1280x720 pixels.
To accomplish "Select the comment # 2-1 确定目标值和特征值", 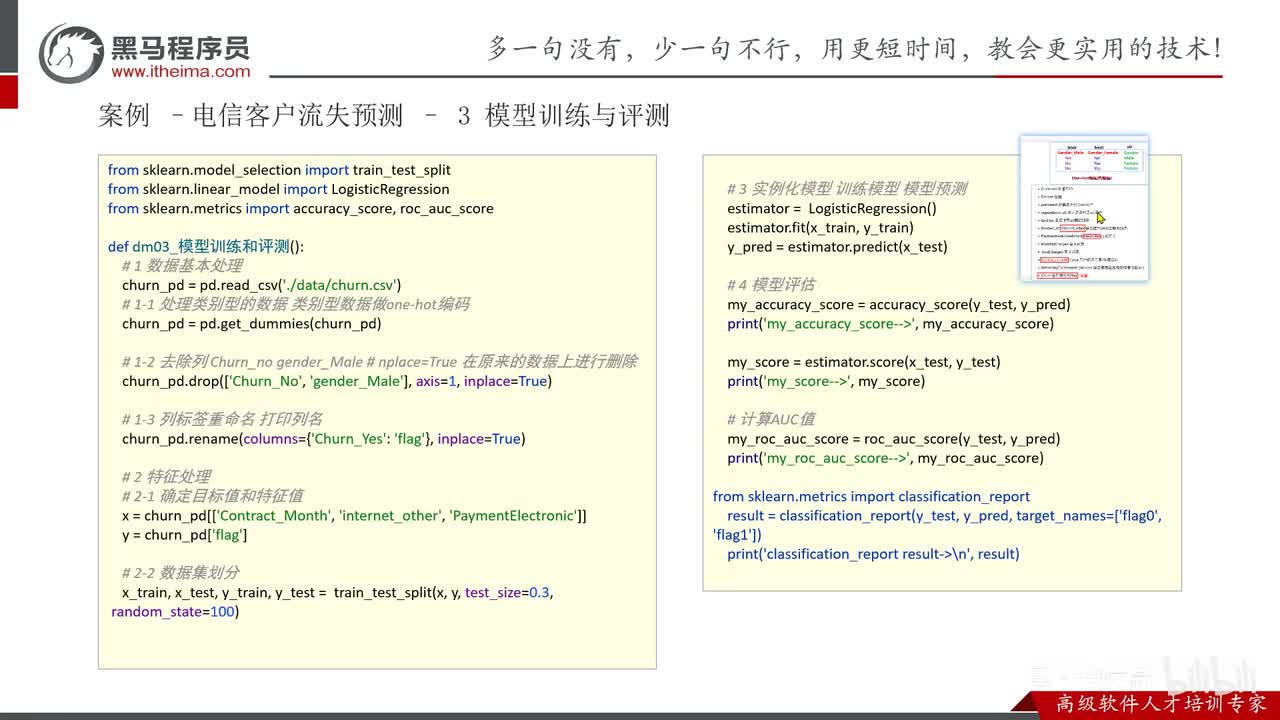I will click(212, 496).
